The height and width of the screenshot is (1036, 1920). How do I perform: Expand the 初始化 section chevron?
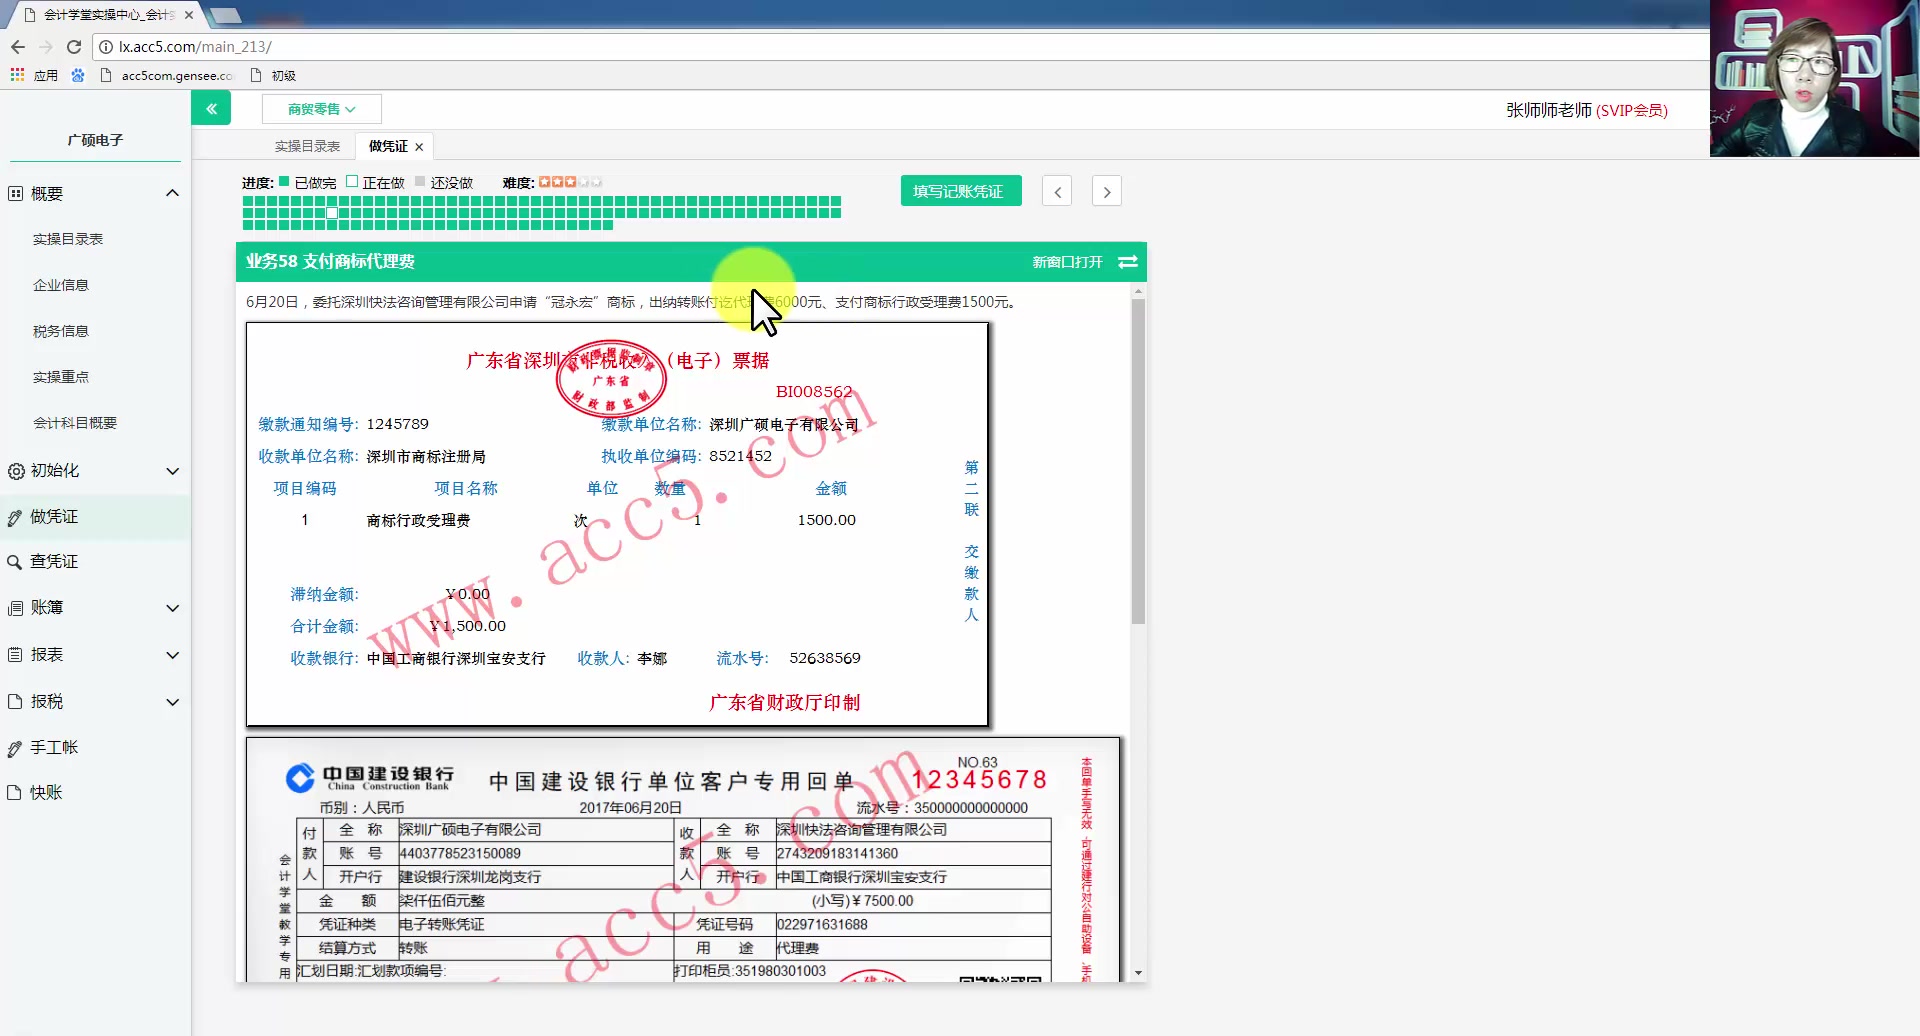tap(172, 471)
